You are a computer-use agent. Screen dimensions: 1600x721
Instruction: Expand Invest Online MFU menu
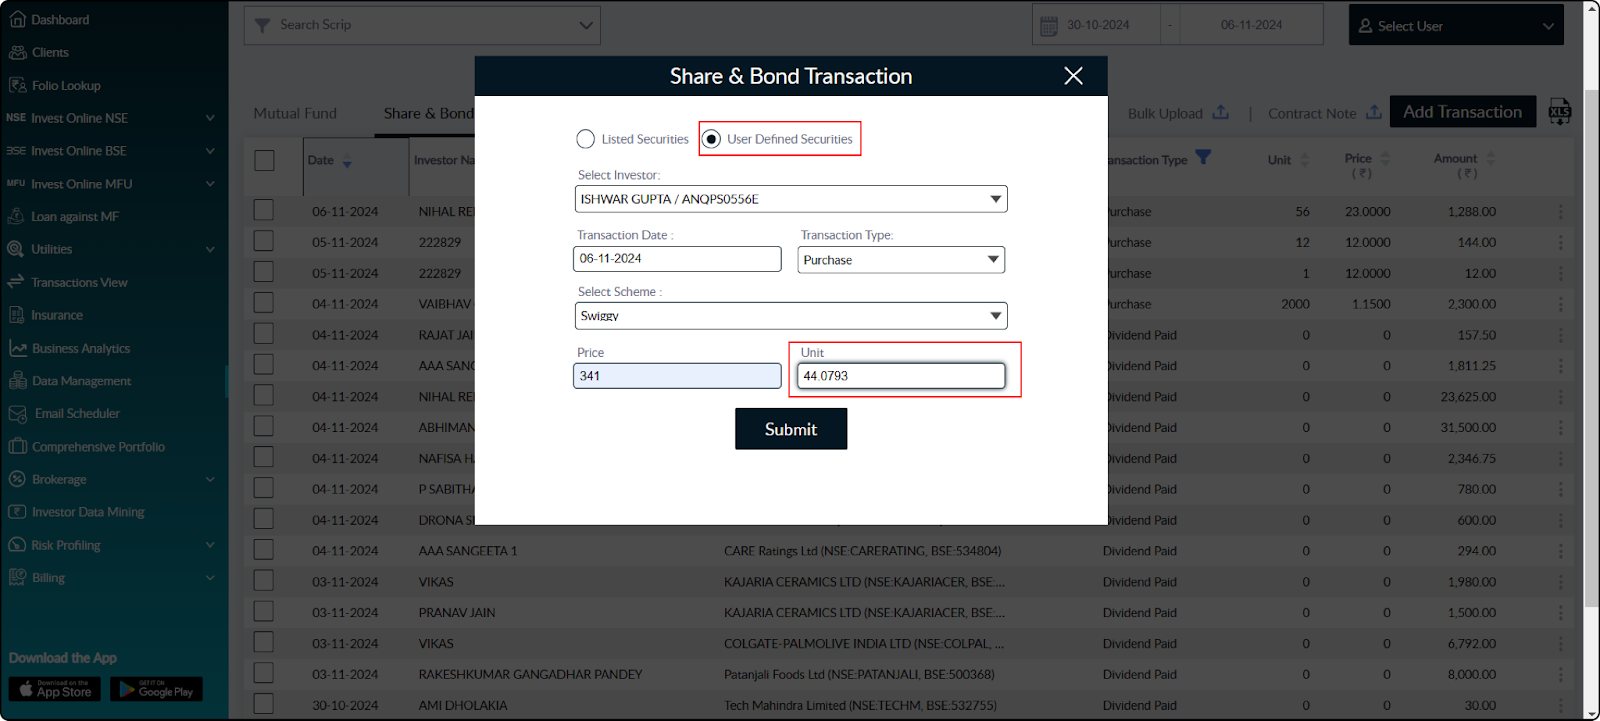[210, 184]
